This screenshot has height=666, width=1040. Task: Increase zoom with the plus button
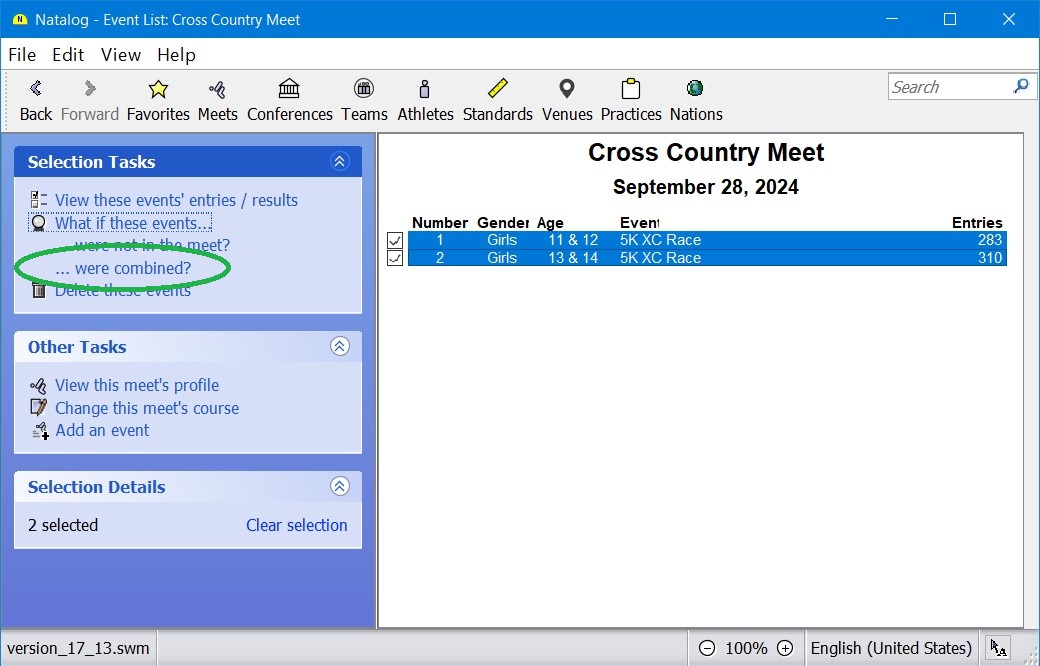click(x=785, y=648)
